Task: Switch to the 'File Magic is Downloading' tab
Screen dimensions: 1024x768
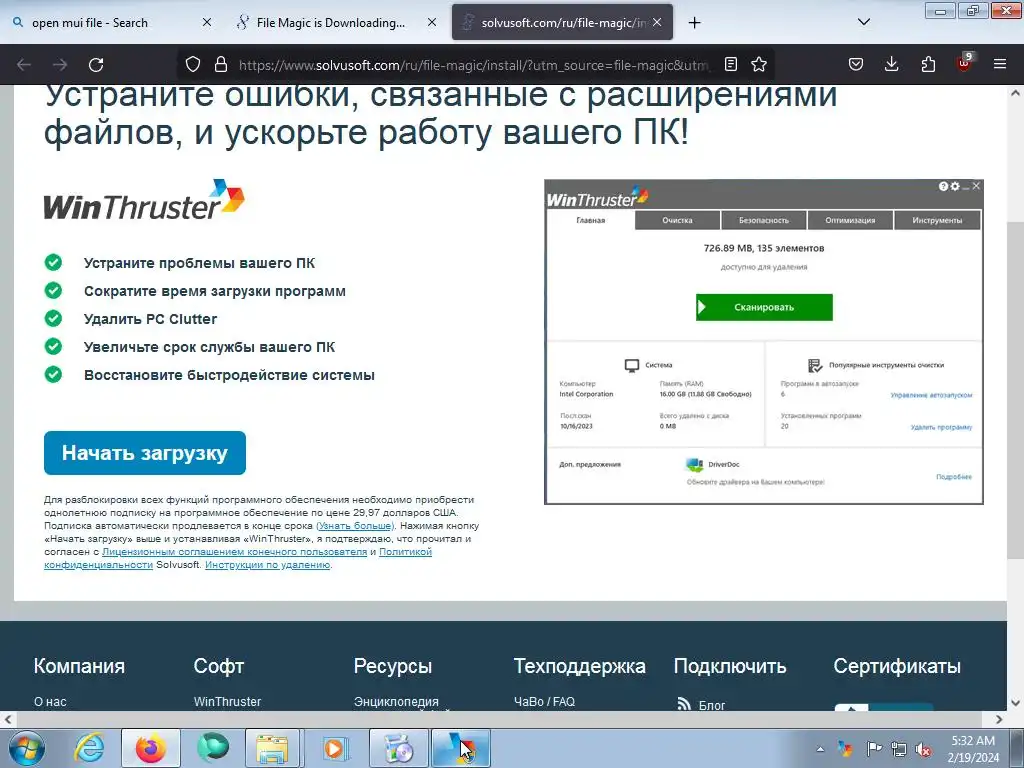Action: 336,22
